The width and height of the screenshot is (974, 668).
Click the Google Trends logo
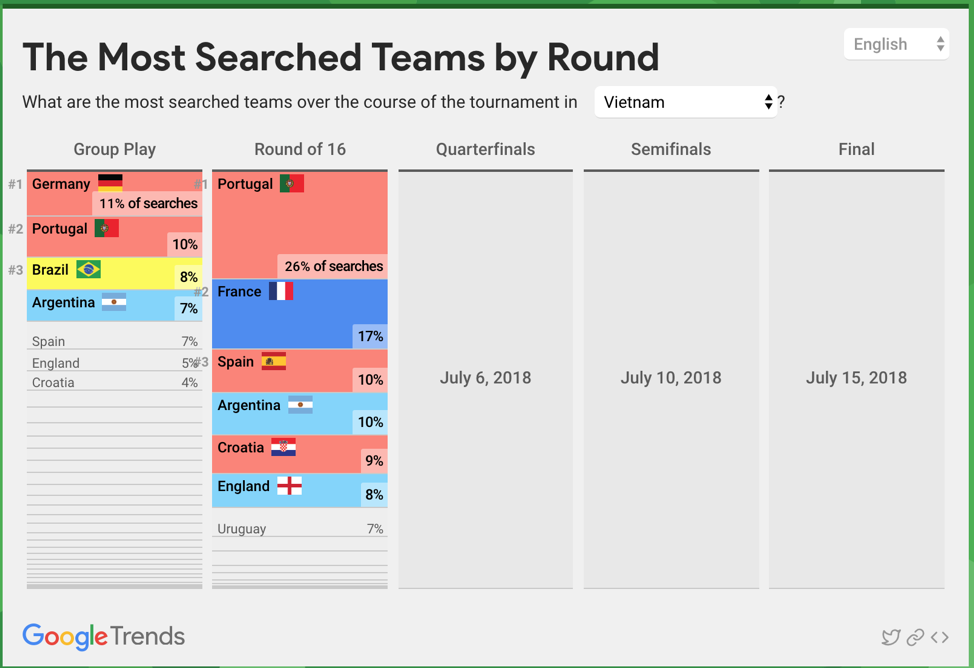click(104, 636)
